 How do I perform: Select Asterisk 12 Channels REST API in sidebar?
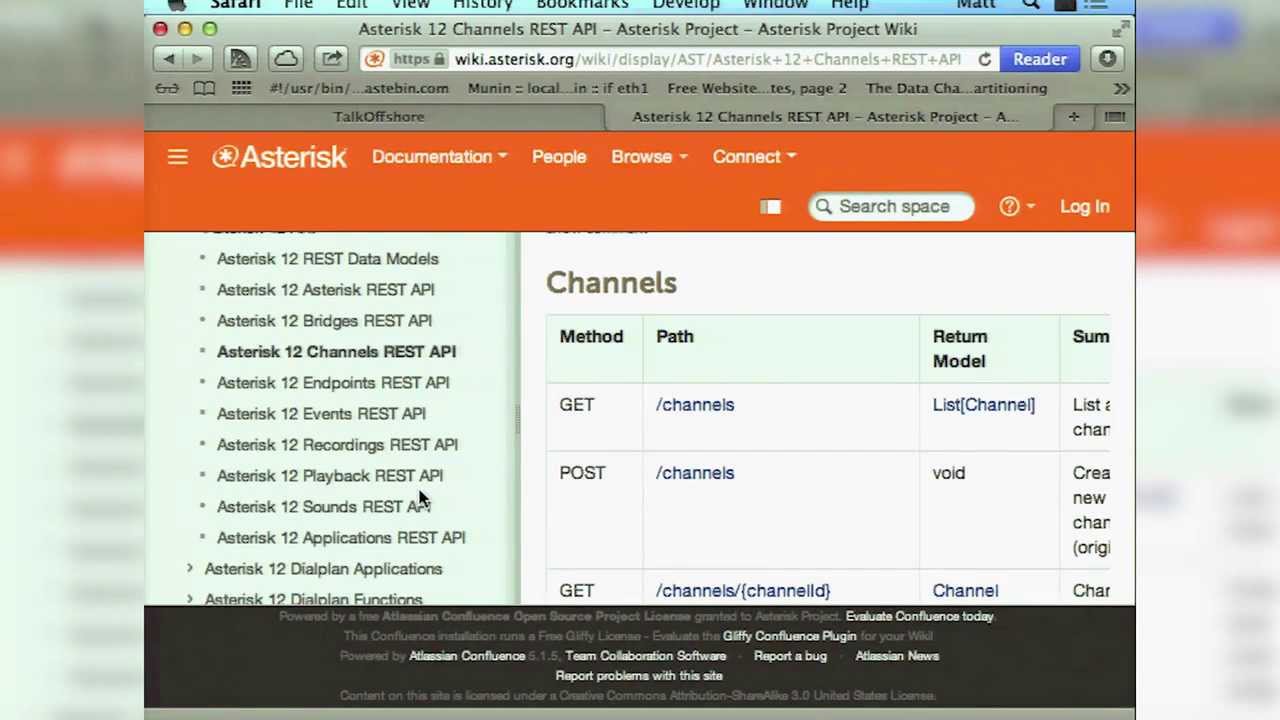click(x=336, y=352)
